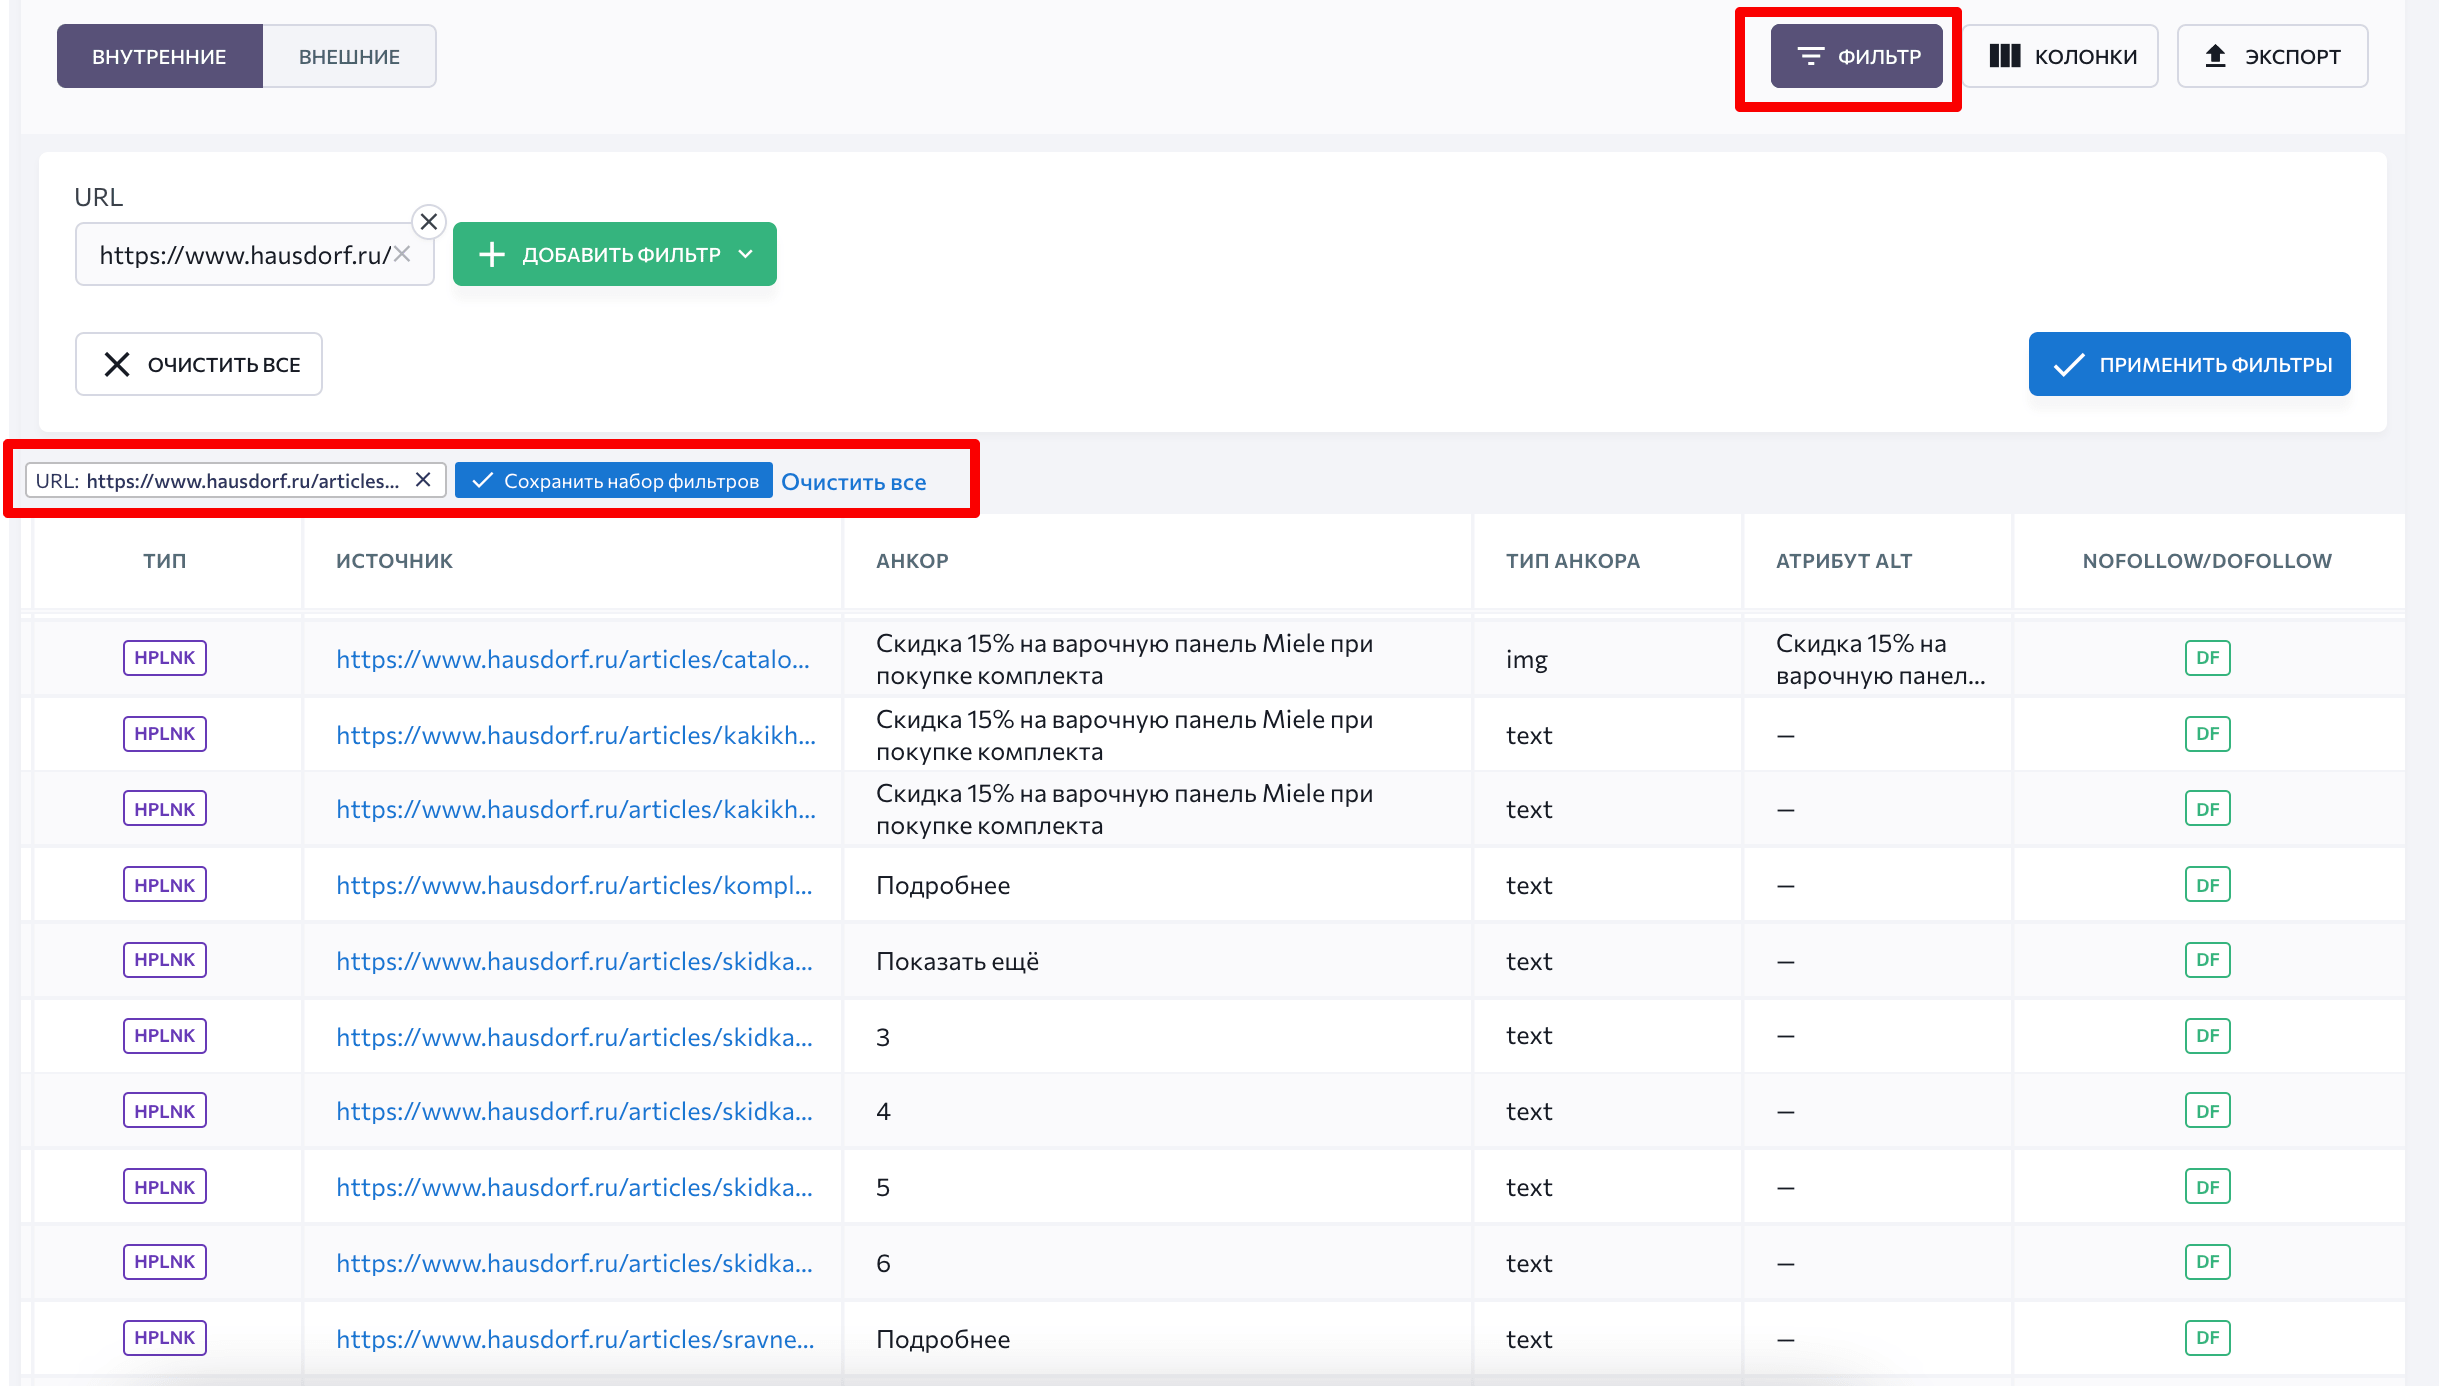
Task: Click the HPLNK badge in the anchor 5 row
Action: pyautogui.click(x=165, y=1187)
